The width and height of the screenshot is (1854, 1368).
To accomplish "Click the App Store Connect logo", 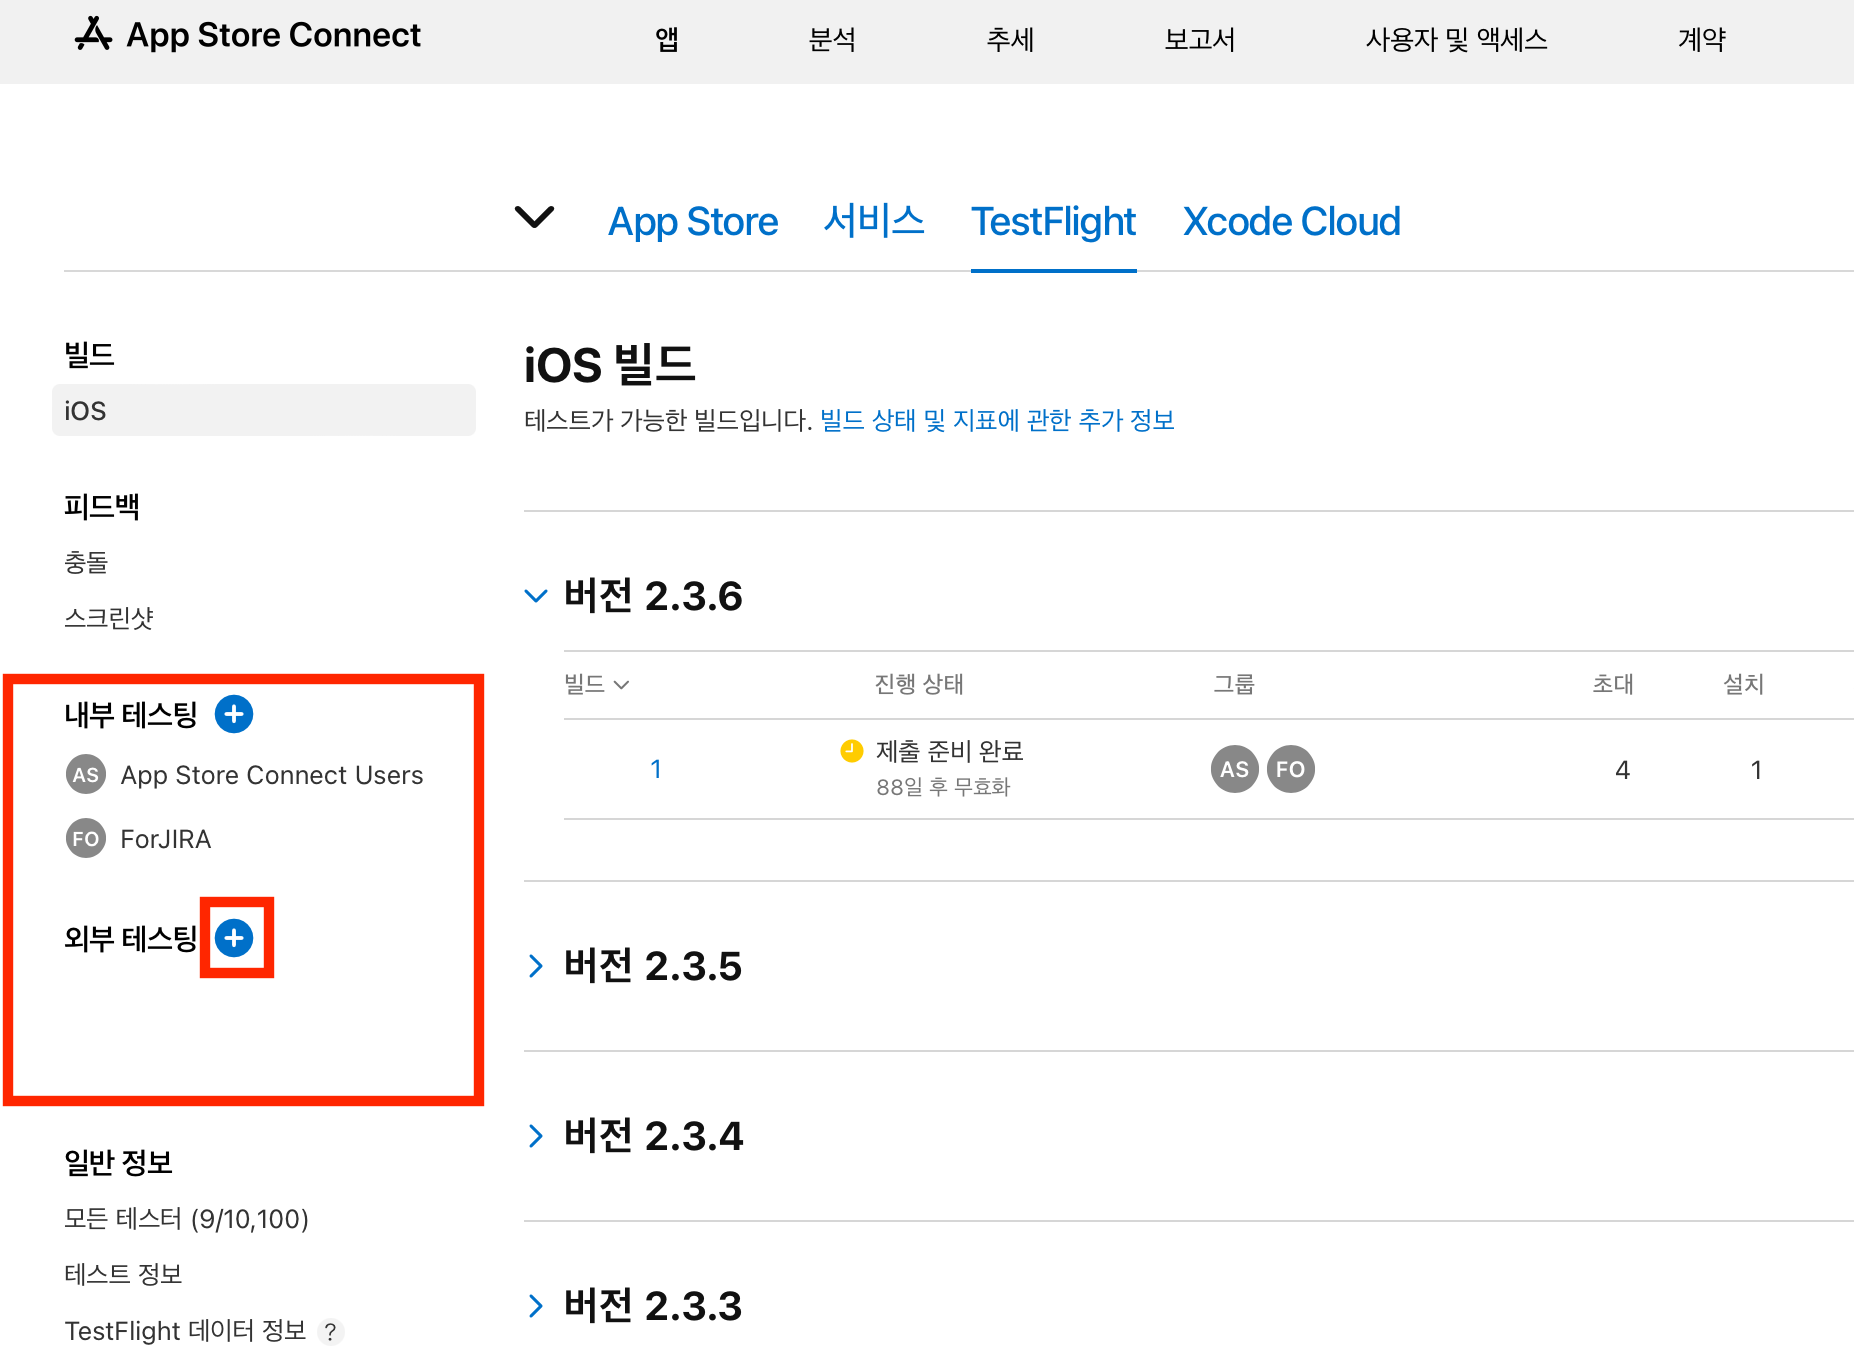I will point(248,35).
